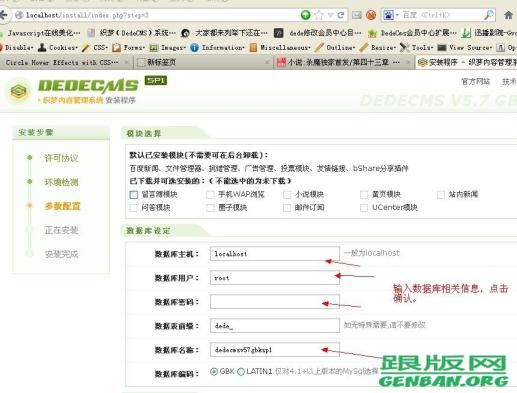Screen dimensions: 517x393
Task: Click the 参数配置 step in sidebar
Action: pyautogui.click(x=62, y=206)
